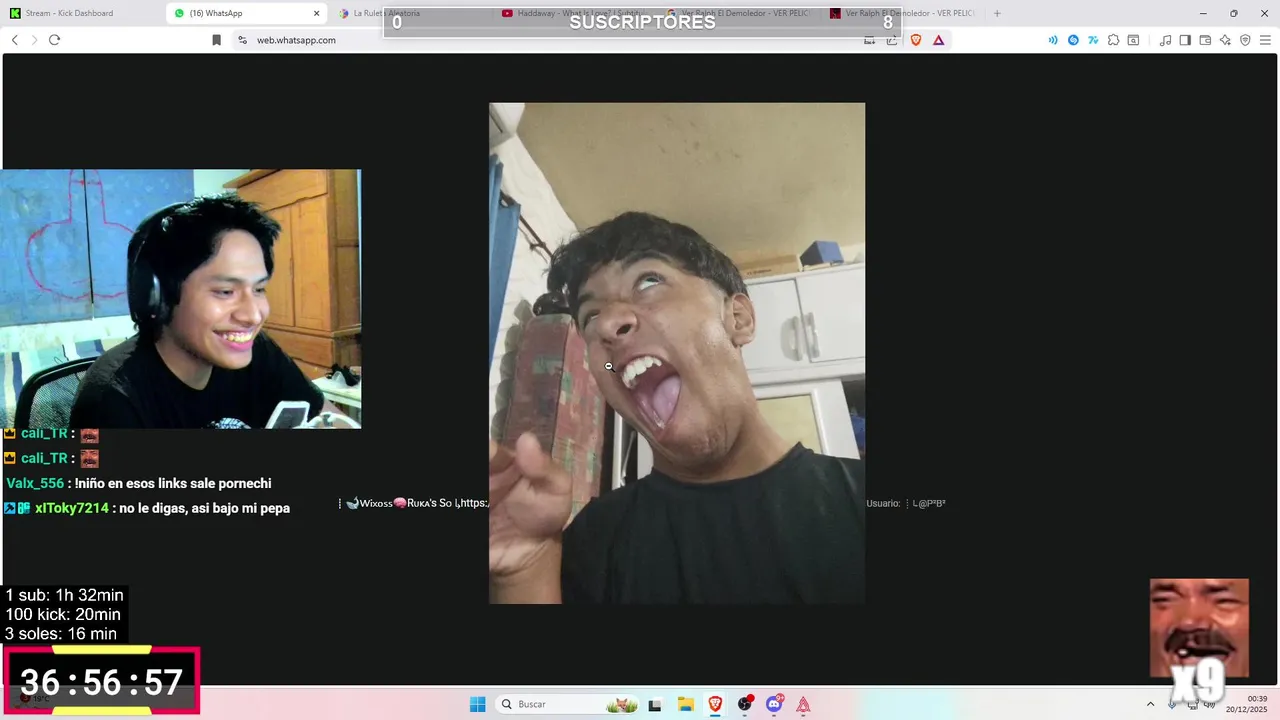Open the Brave Wallet icon
Viewport: 1280px width, 720px height.
point(1205,40)
